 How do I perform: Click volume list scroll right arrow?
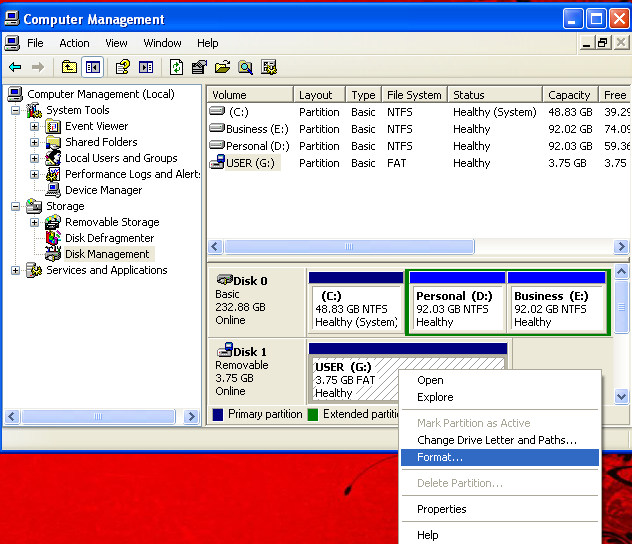click(621, 247)
